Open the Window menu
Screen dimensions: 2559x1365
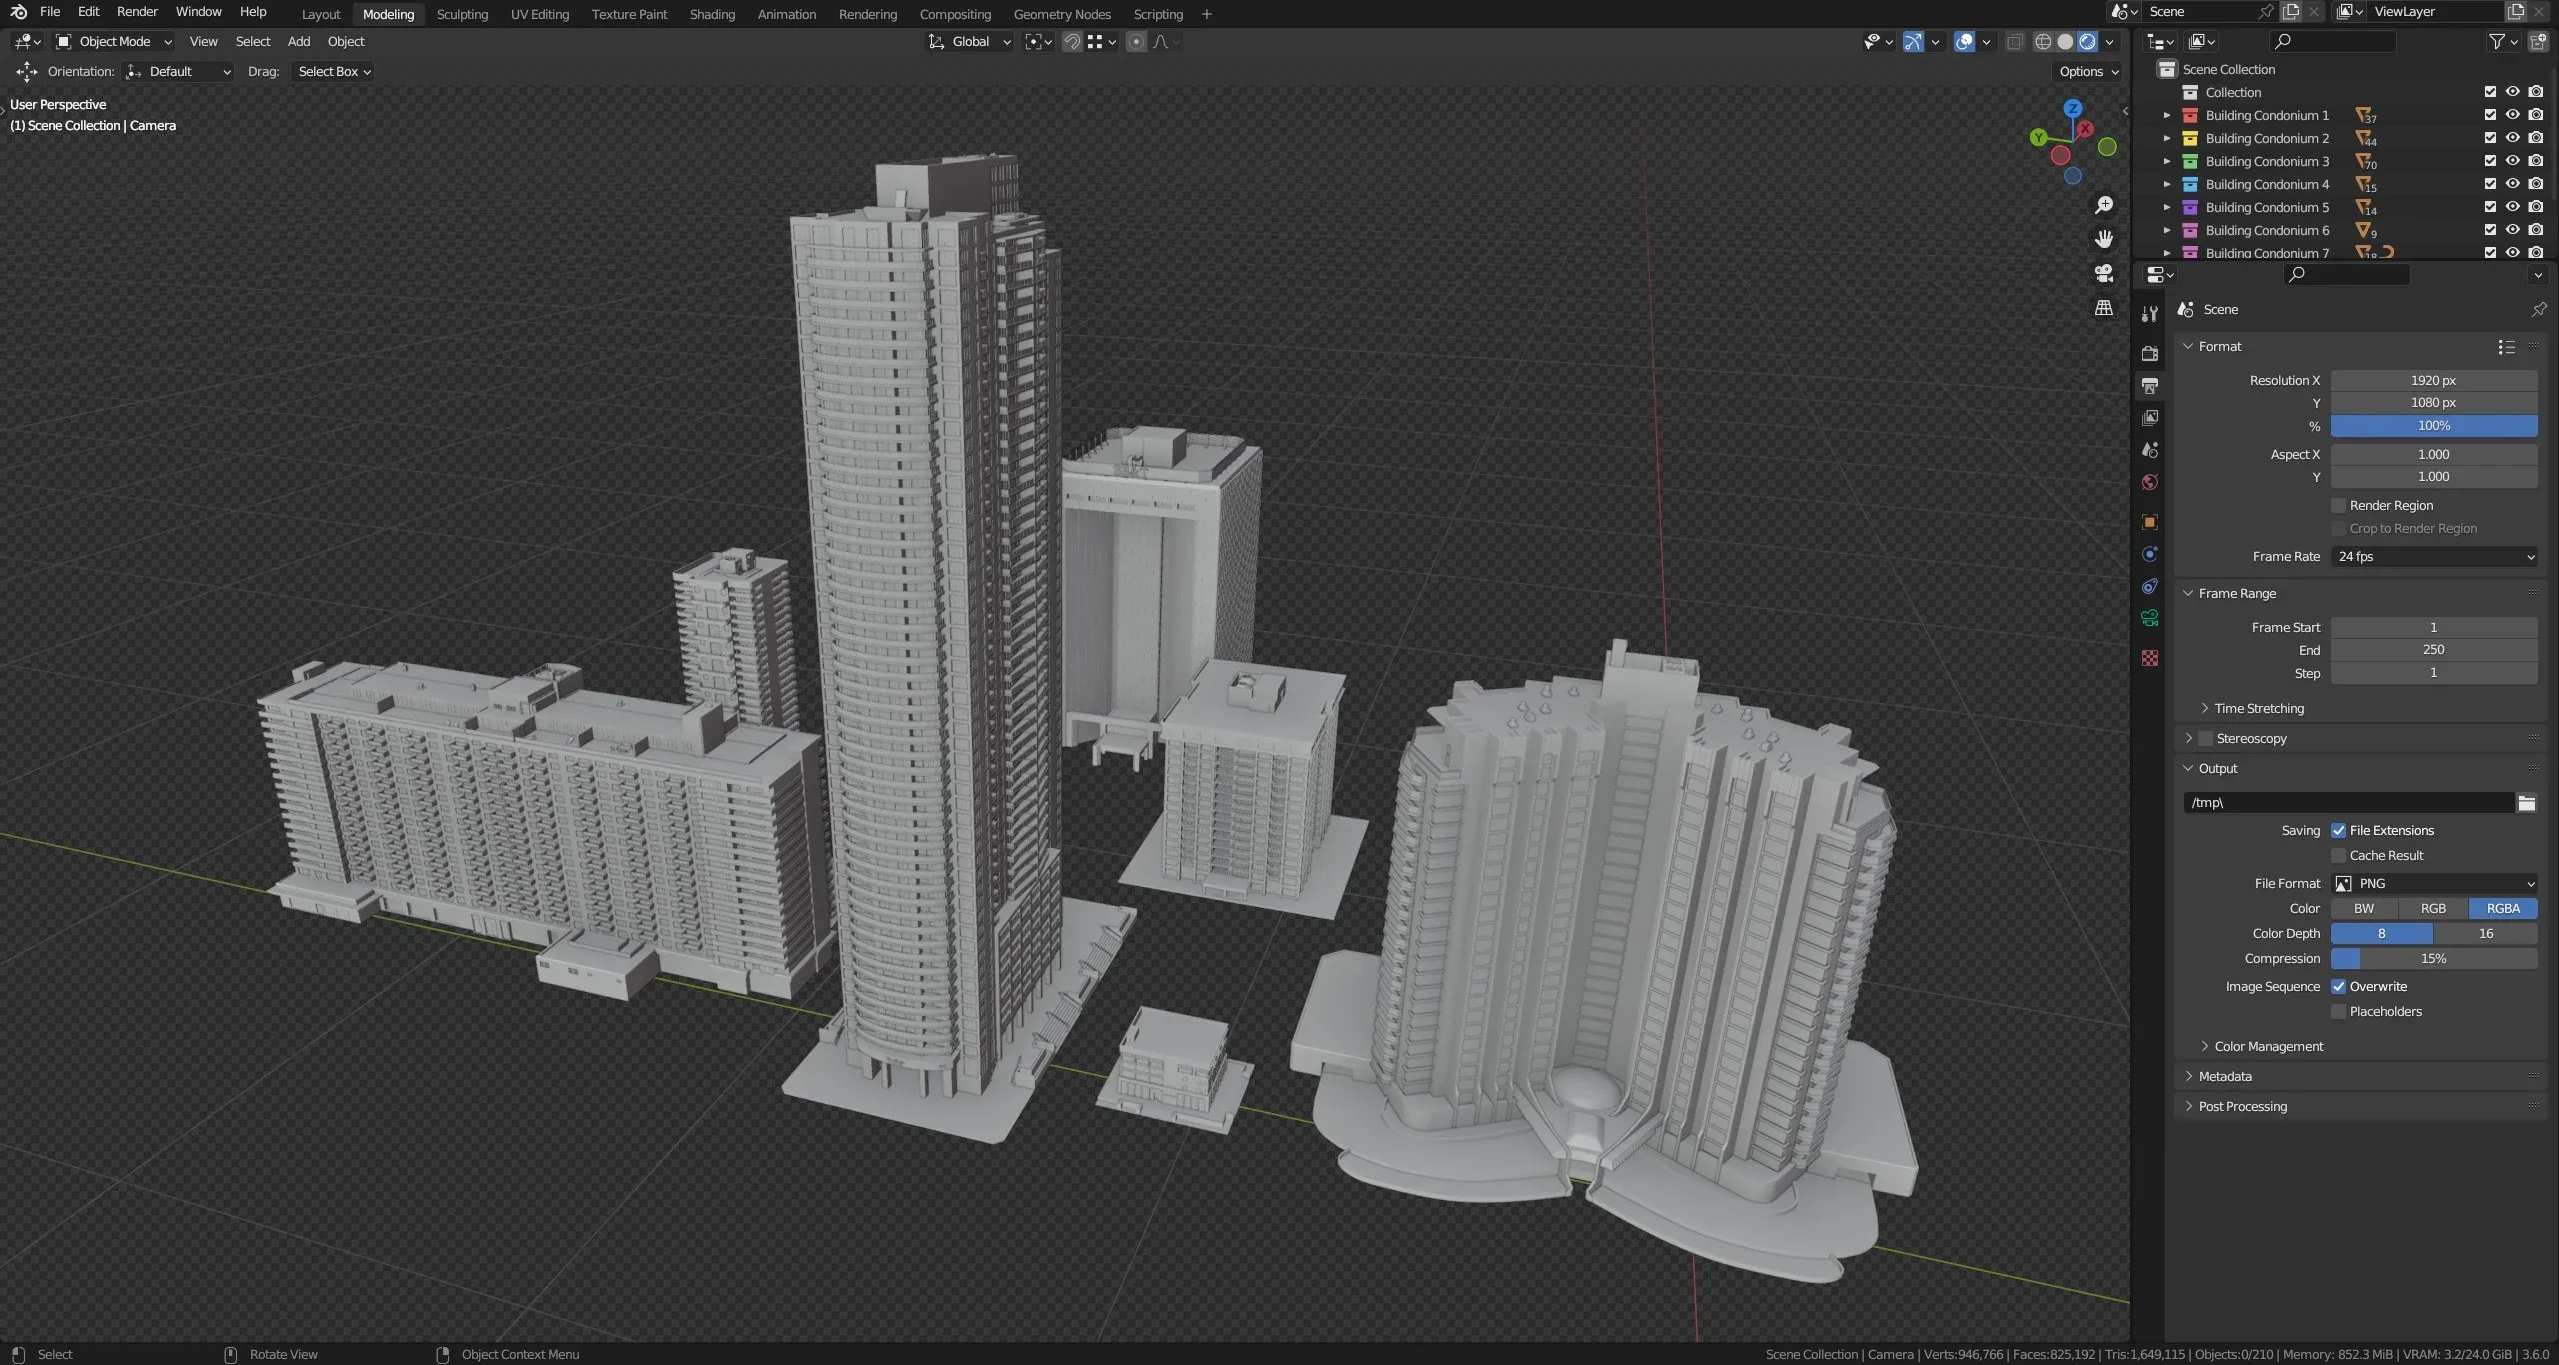click(198, 12)
